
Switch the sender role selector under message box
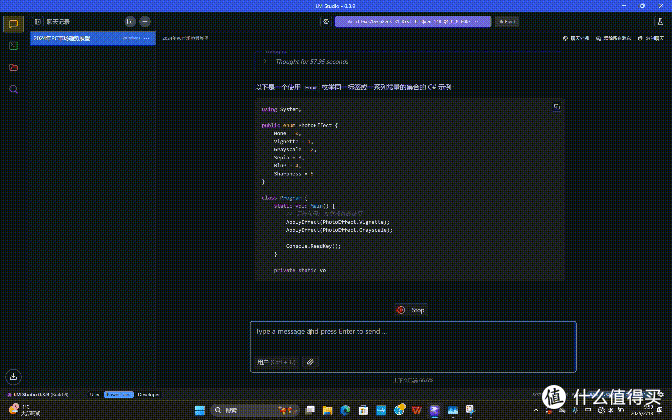276,362
